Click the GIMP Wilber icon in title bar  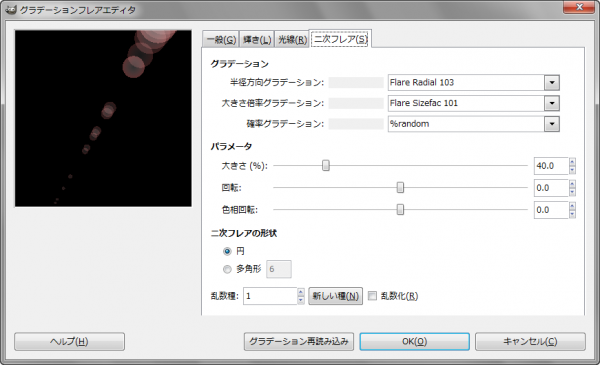tap(11, 10)
